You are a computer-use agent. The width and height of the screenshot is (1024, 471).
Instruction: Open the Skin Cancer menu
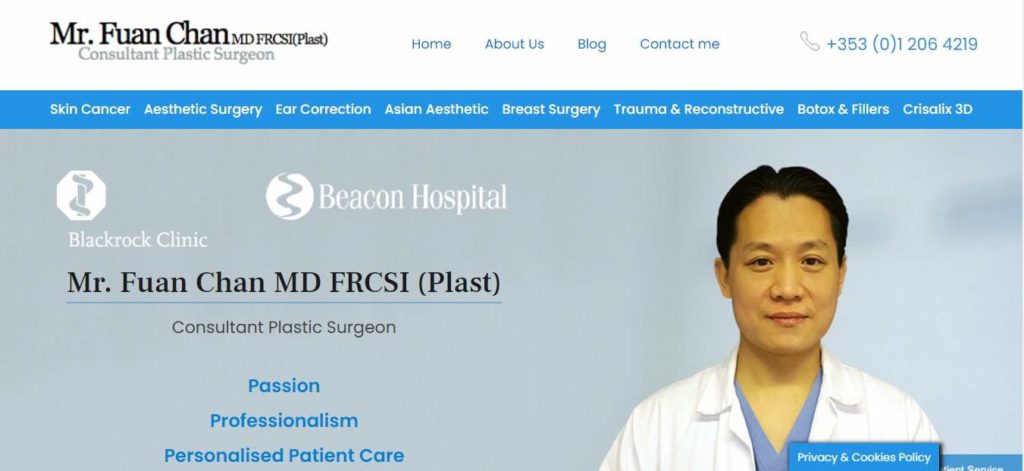tap(90, 109)
